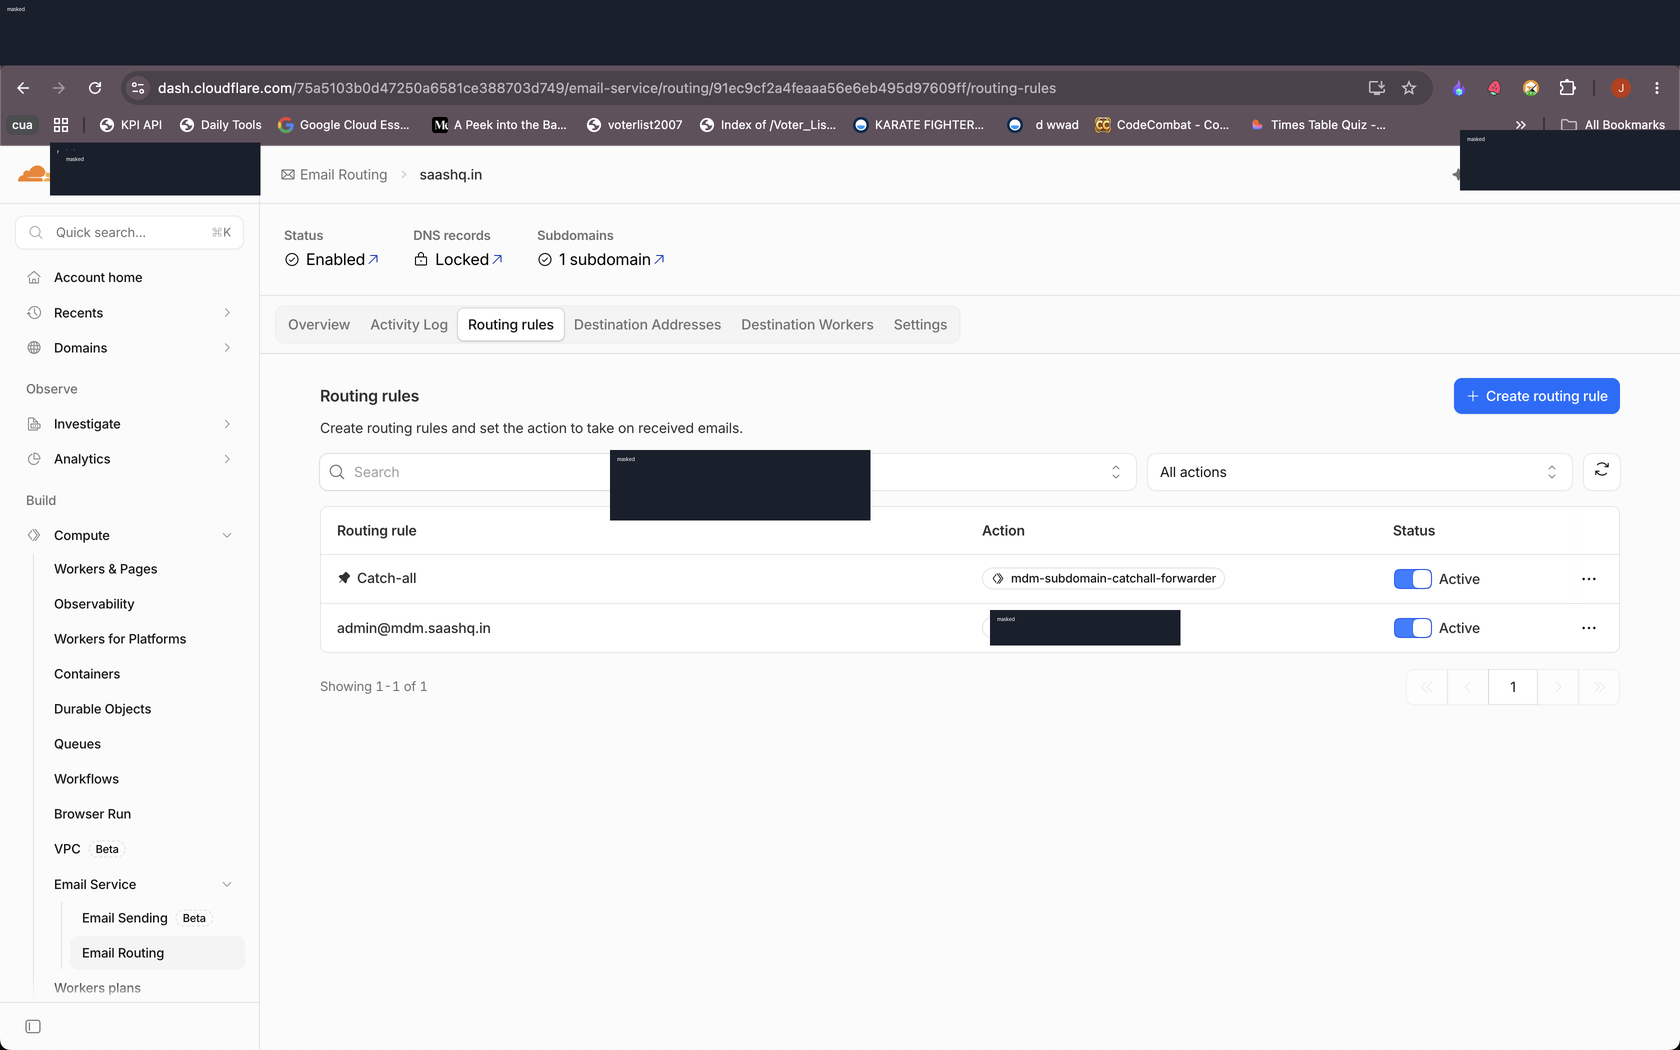Click the routing rules Search field
Viewport: 1680px width, 1050px height.
[x=465, y=472]
